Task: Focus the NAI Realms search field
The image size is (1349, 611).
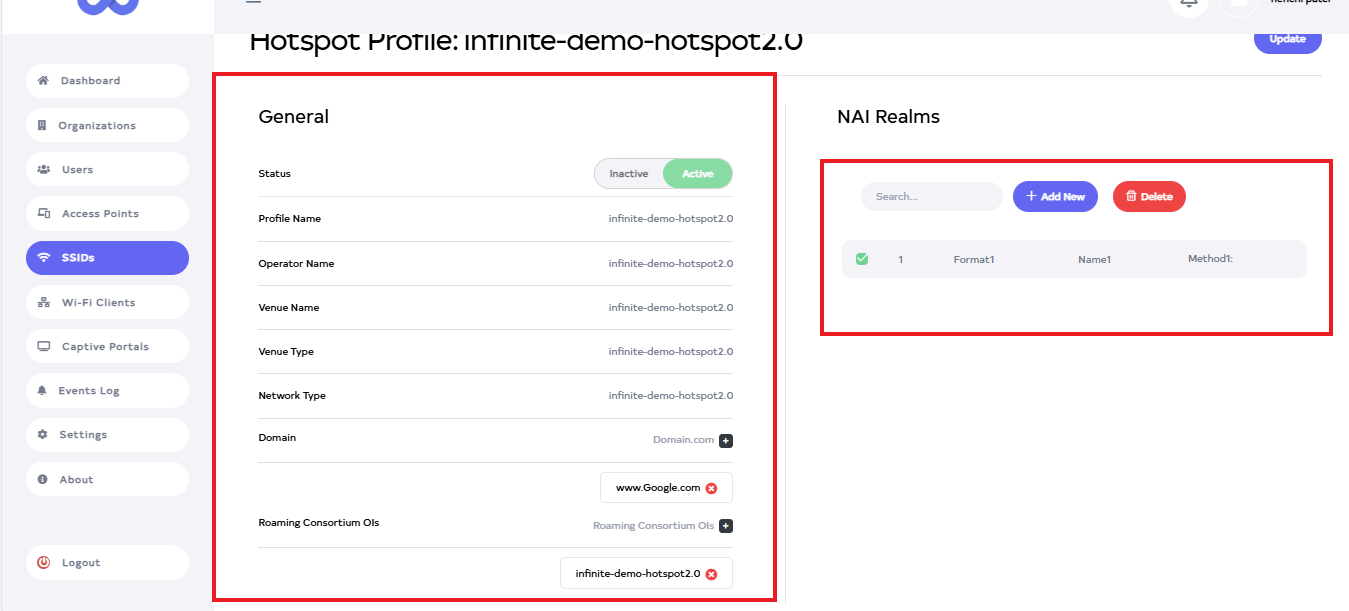Action: [931, 197]
